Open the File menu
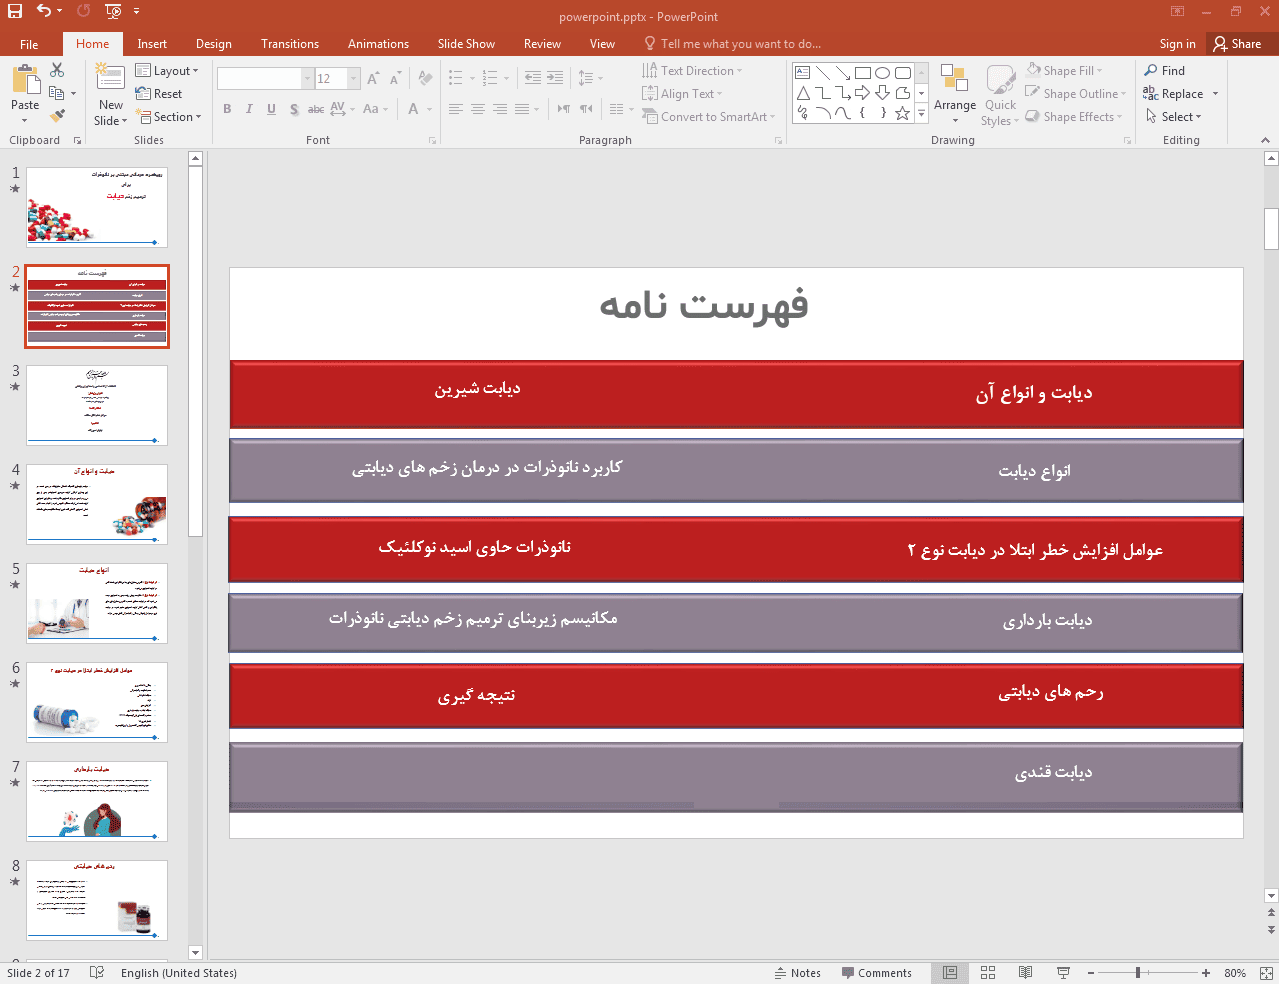Image resolution: width=1279 pixels, height=984 pixels. click(x=29, y=44)
